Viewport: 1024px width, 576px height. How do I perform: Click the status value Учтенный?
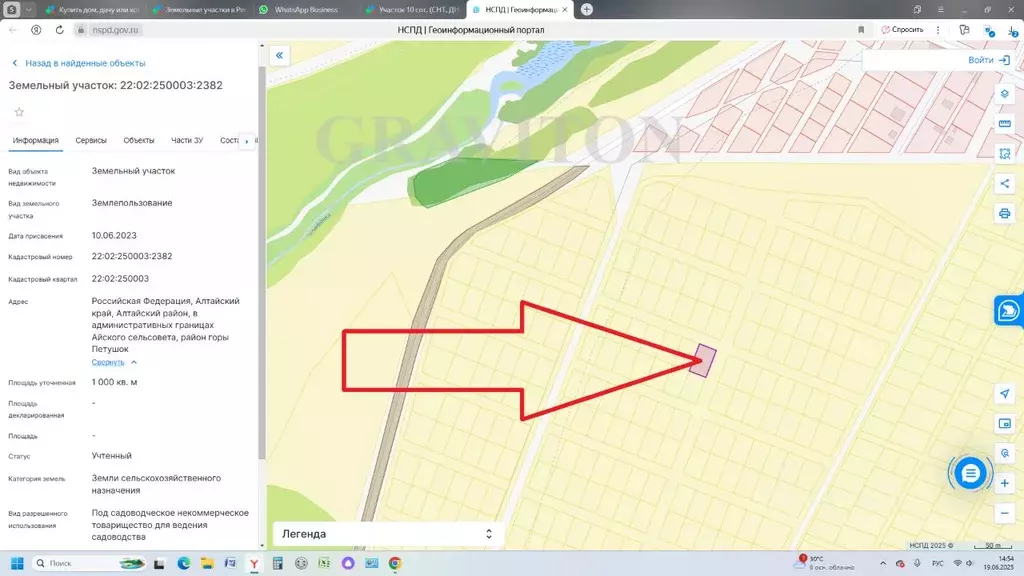(112, 456)
